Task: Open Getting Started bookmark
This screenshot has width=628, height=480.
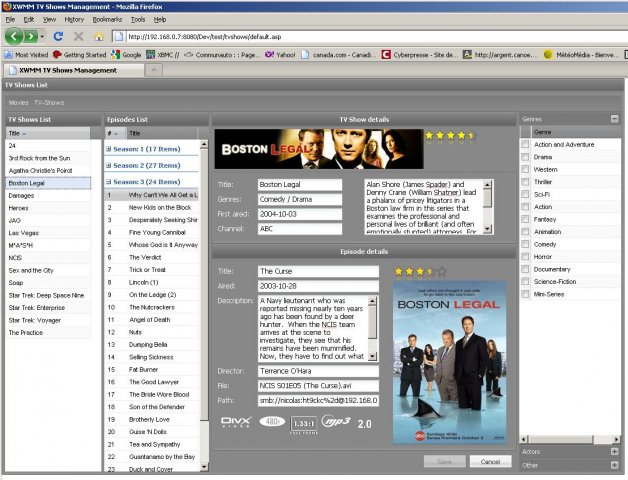Action: [x=79, y=55]
